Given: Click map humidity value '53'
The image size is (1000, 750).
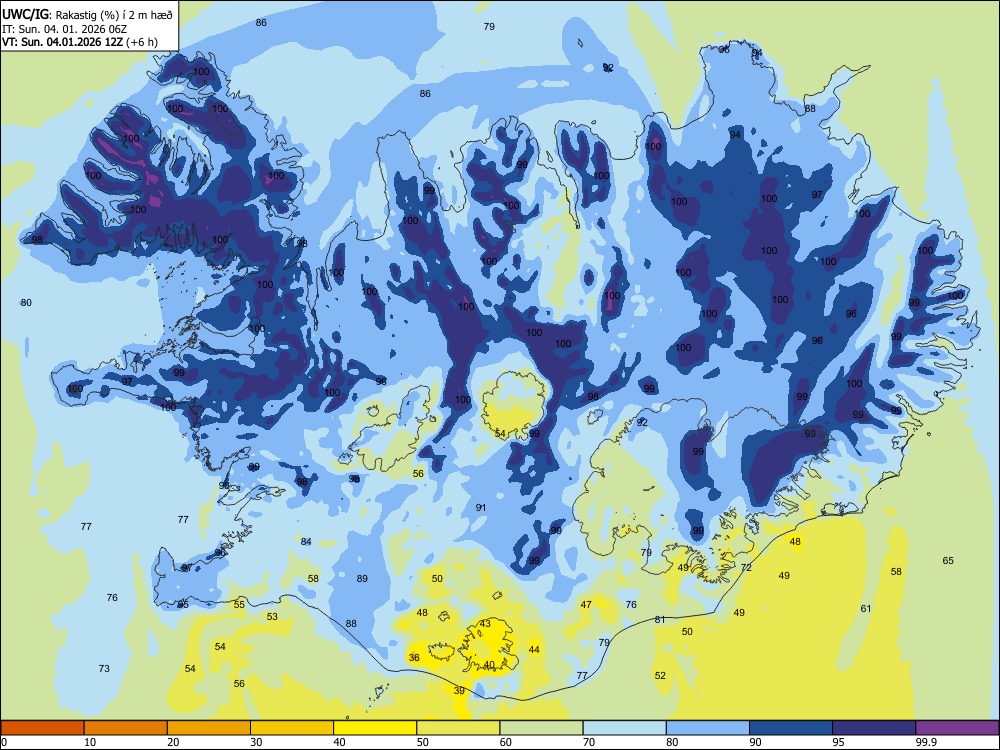Looking at the screenshot, I should (x=272, y=616).
